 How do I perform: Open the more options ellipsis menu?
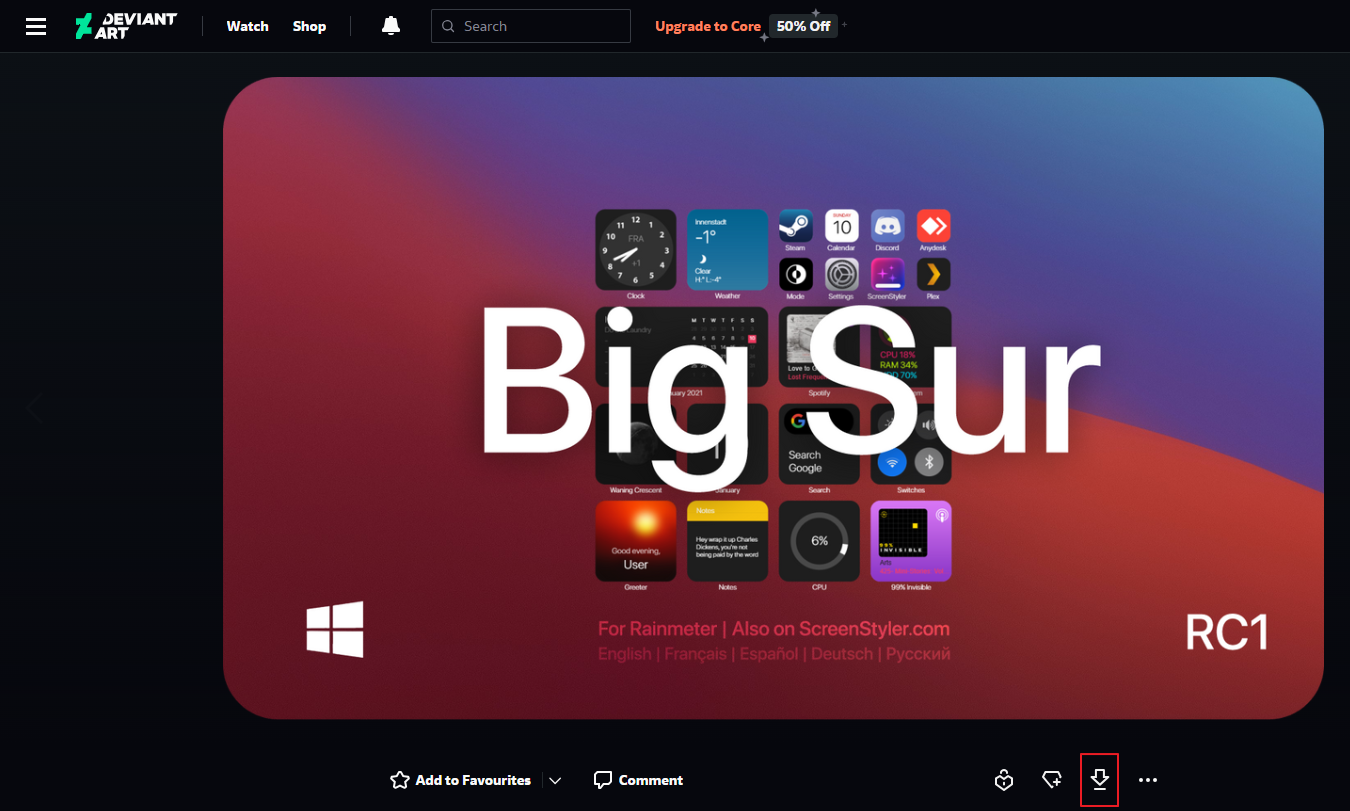[1148, 780]
